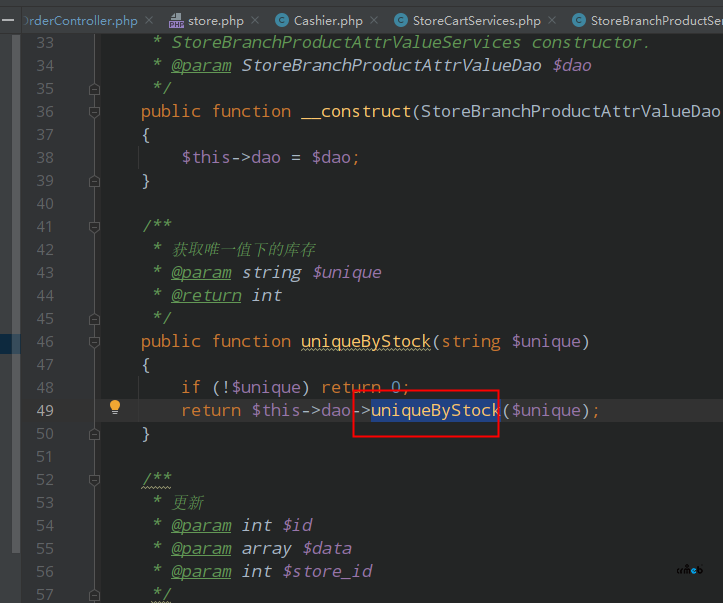Click the class icon on StoreBranchProductSer tab
This screenshot has width=723, height=603.
click(579, 20)
